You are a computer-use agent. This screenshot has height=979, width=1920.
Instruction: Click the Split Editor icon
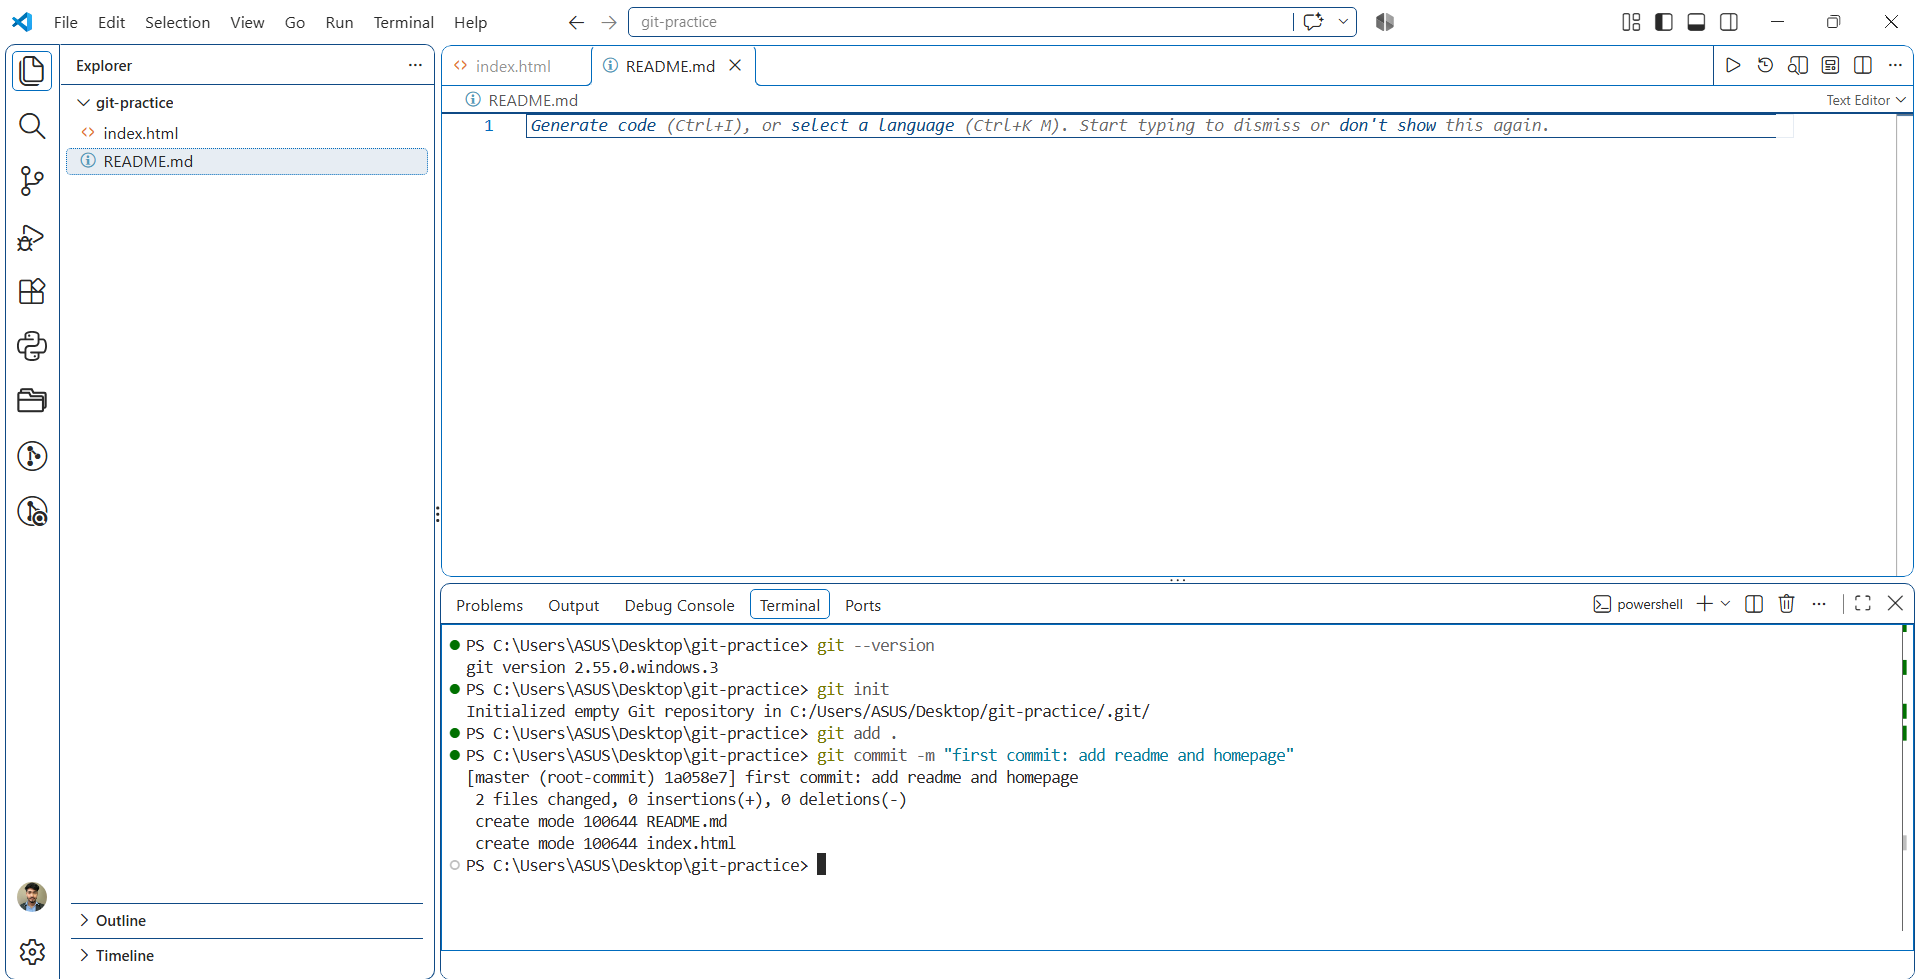tap(1863, 65)
